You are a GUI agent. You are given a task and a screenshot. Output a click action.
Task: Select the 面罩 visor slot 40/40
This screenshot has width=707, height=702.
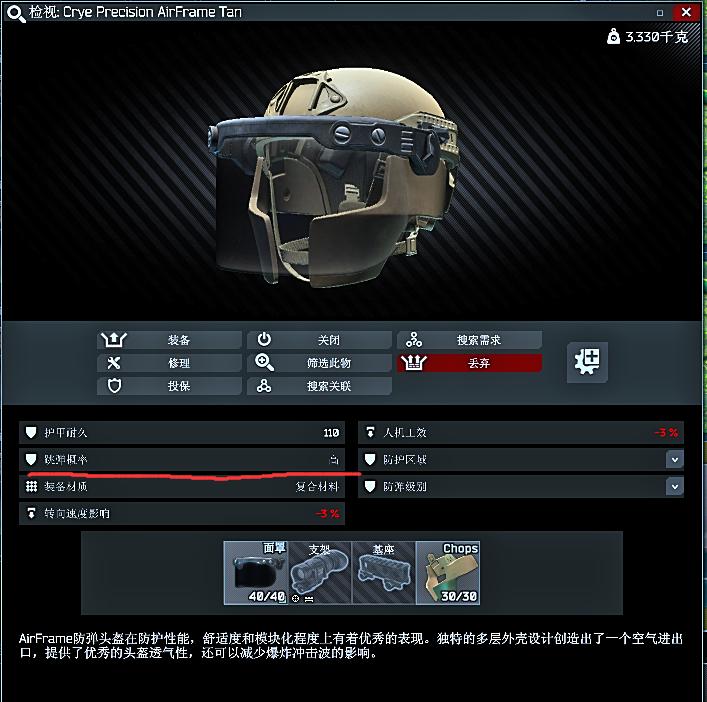[x=256, y=573]
